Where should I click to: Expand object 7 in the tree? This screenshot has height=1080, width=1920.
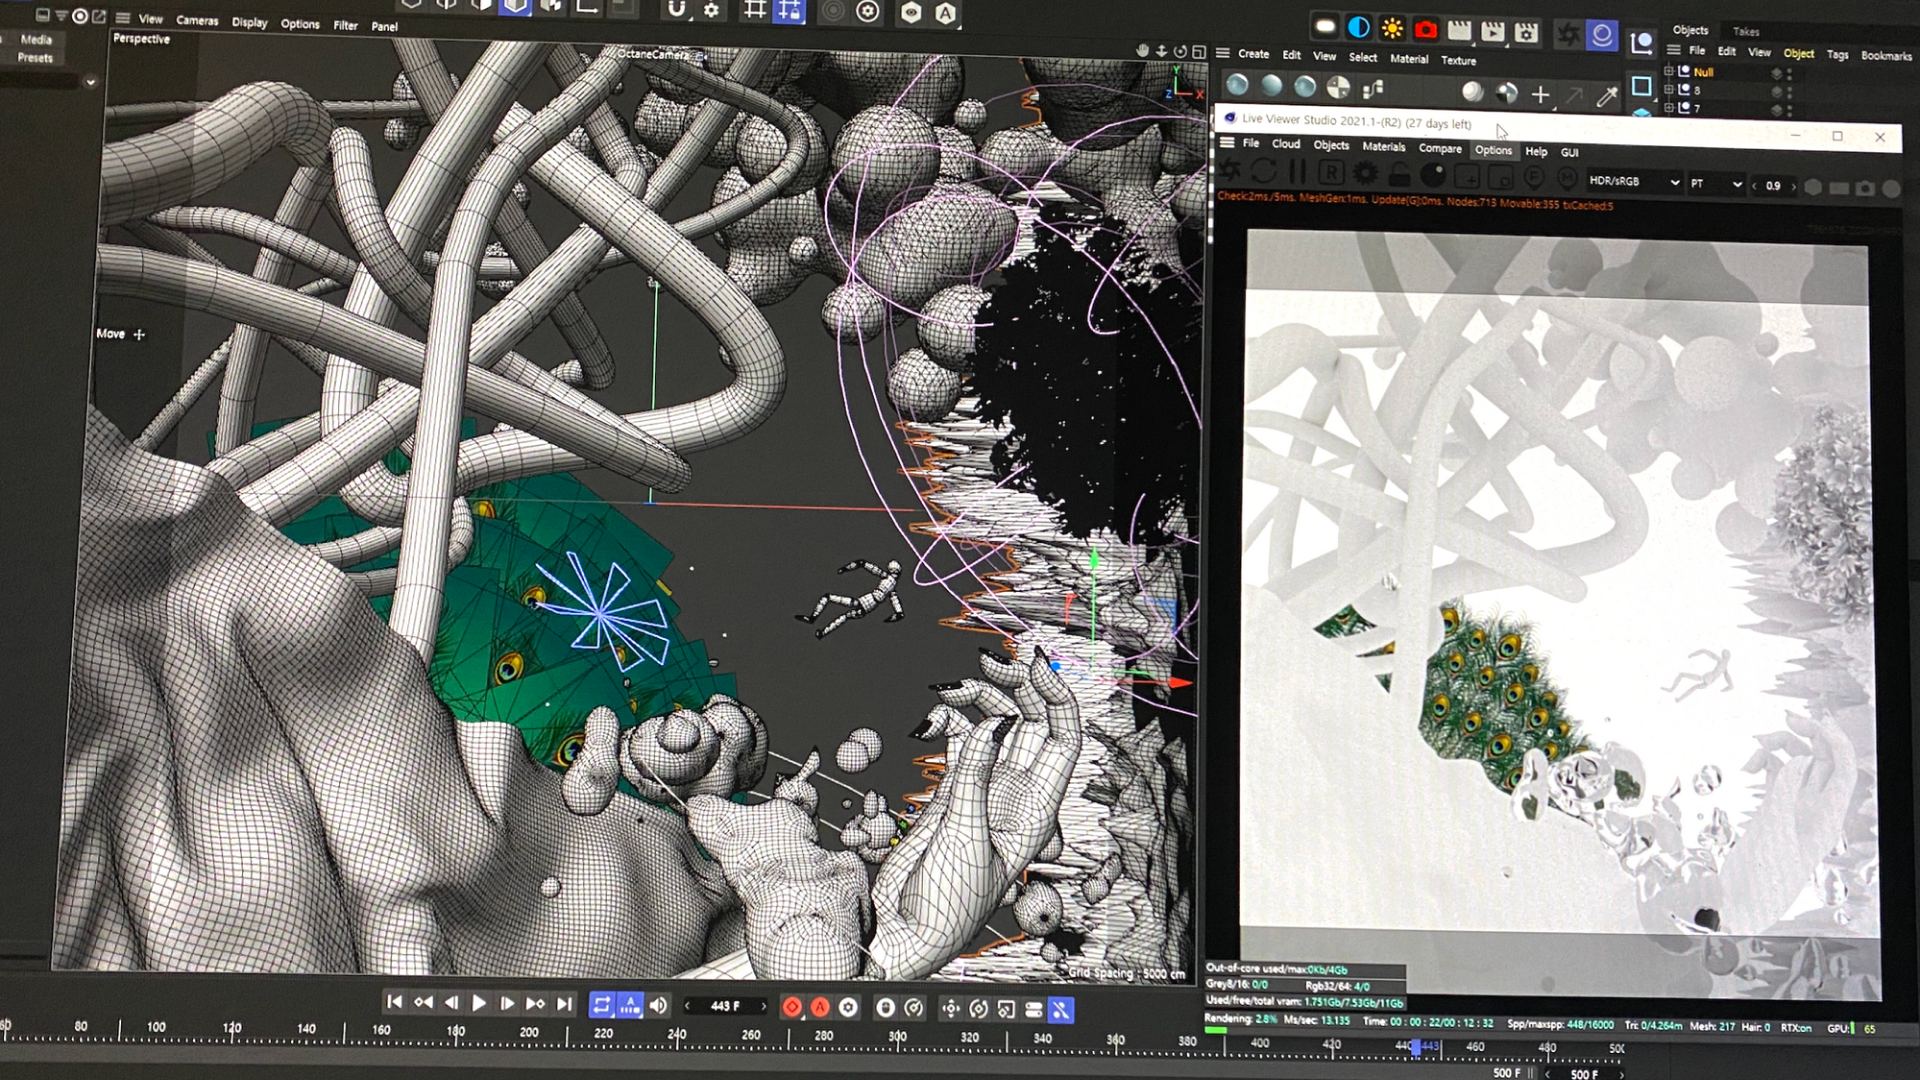pos(1668,107)
